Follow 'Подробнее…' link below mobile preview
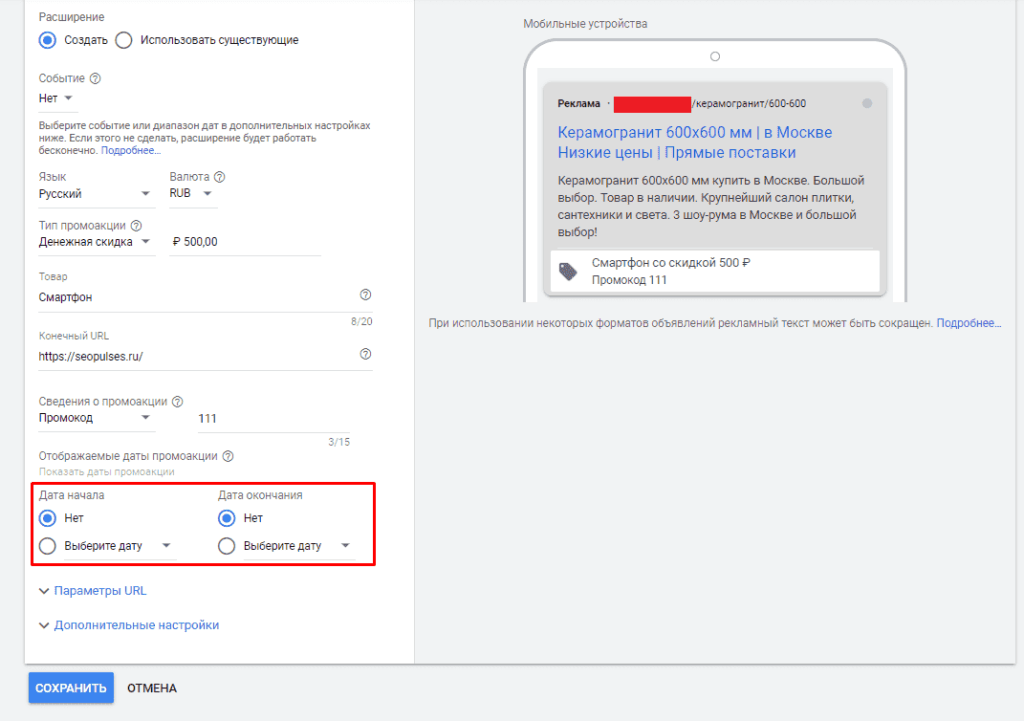The image size is (1024, 721). [x=968, y=323]
